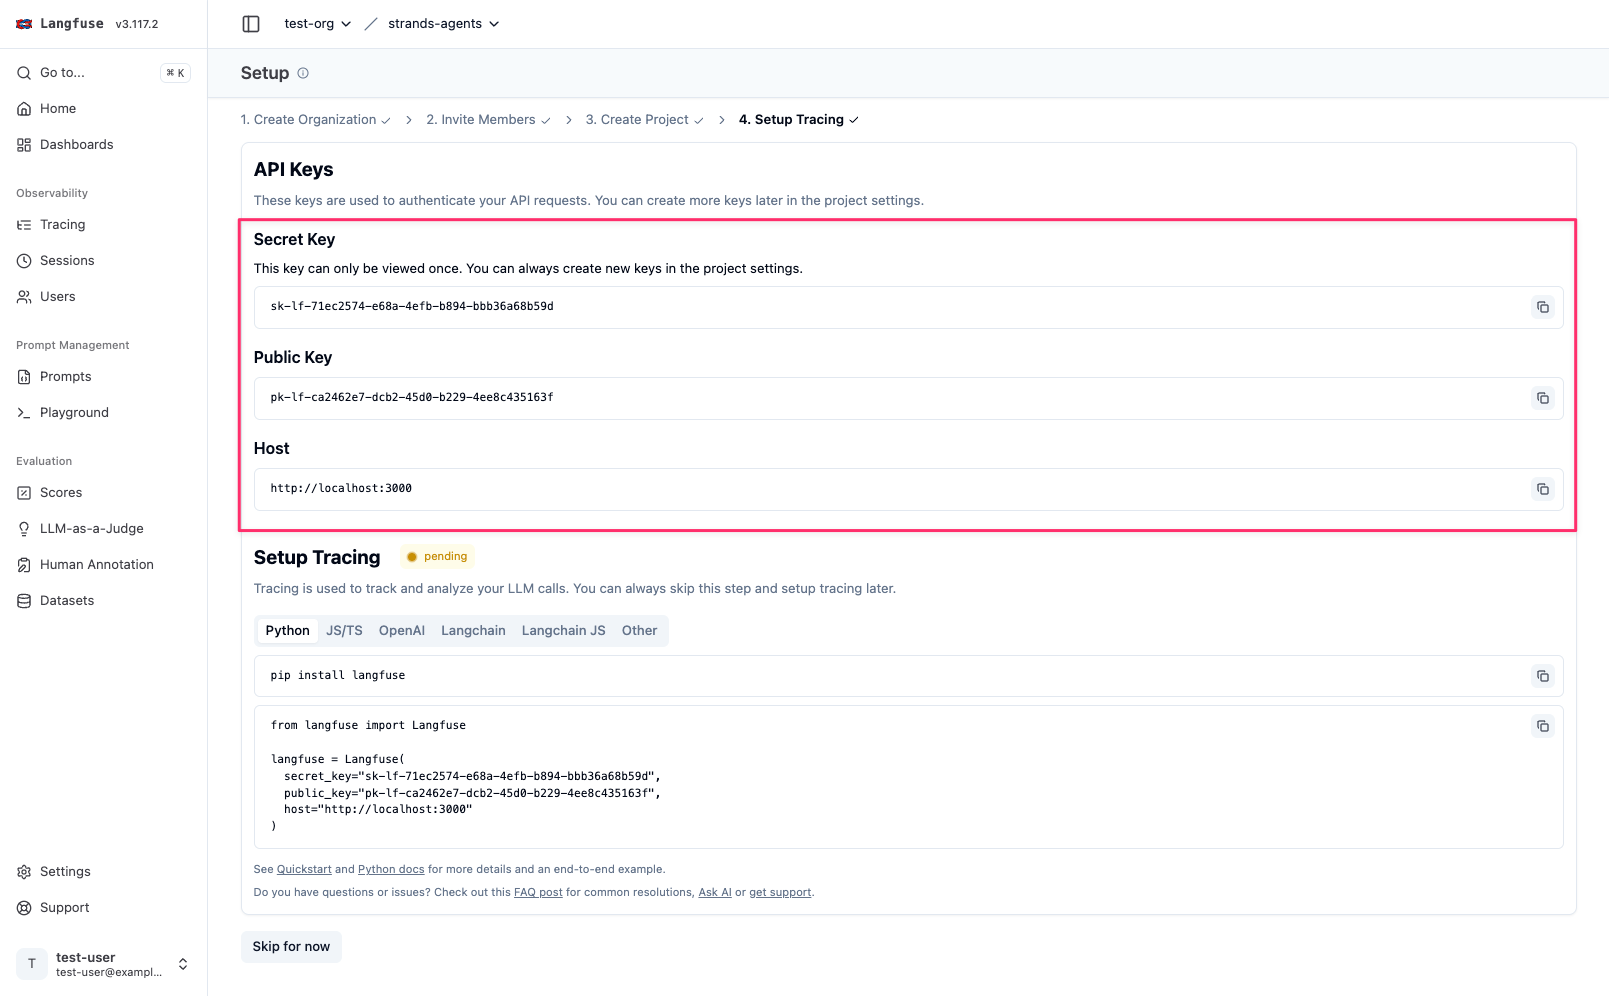Copy the pip install langfuse command
Image resolution: width=1609 pixels, height=996 pixels.
click(x=1542, y=676)
